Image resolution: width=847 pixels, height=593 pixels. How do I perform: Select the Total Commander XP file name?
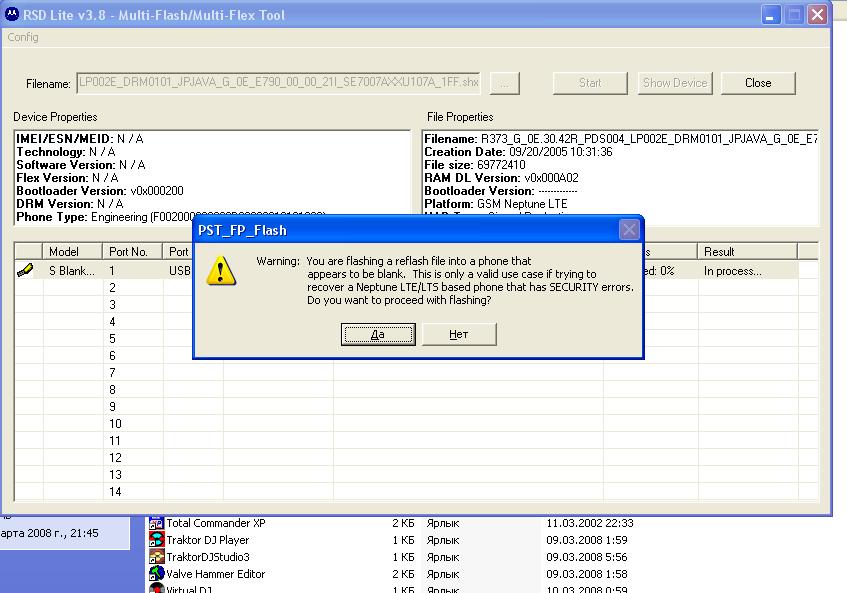point(216,523)
